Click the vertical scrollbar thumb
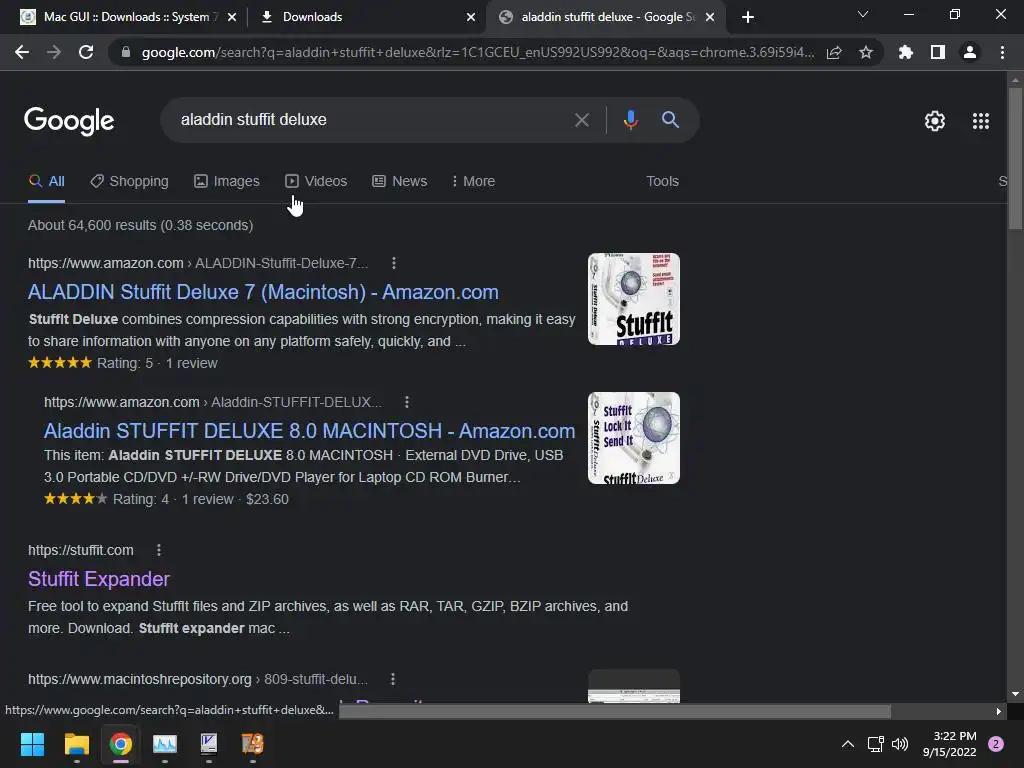Image resolution: width=1024 pixels, height=768 pixels. [x=1015, y=158]
